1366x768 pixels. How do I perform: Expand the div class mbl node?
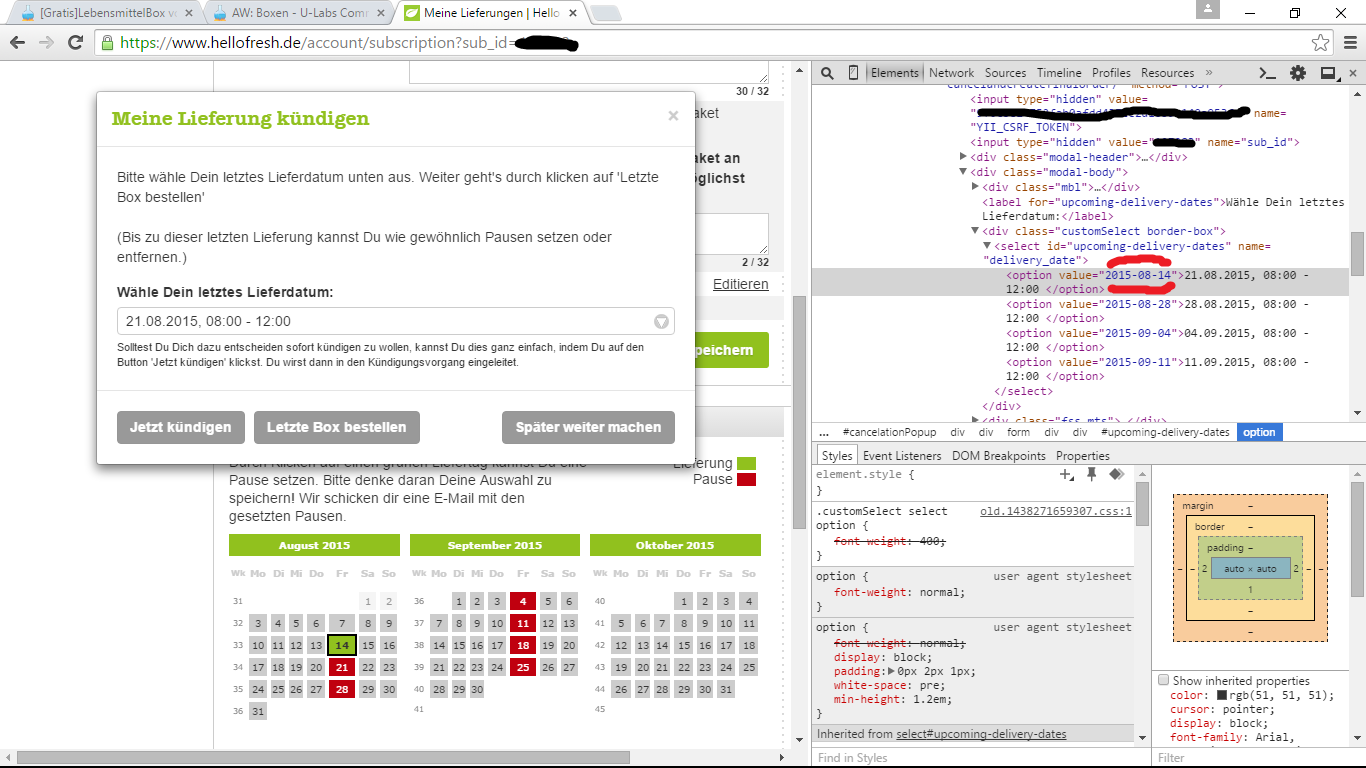point(975,187)
